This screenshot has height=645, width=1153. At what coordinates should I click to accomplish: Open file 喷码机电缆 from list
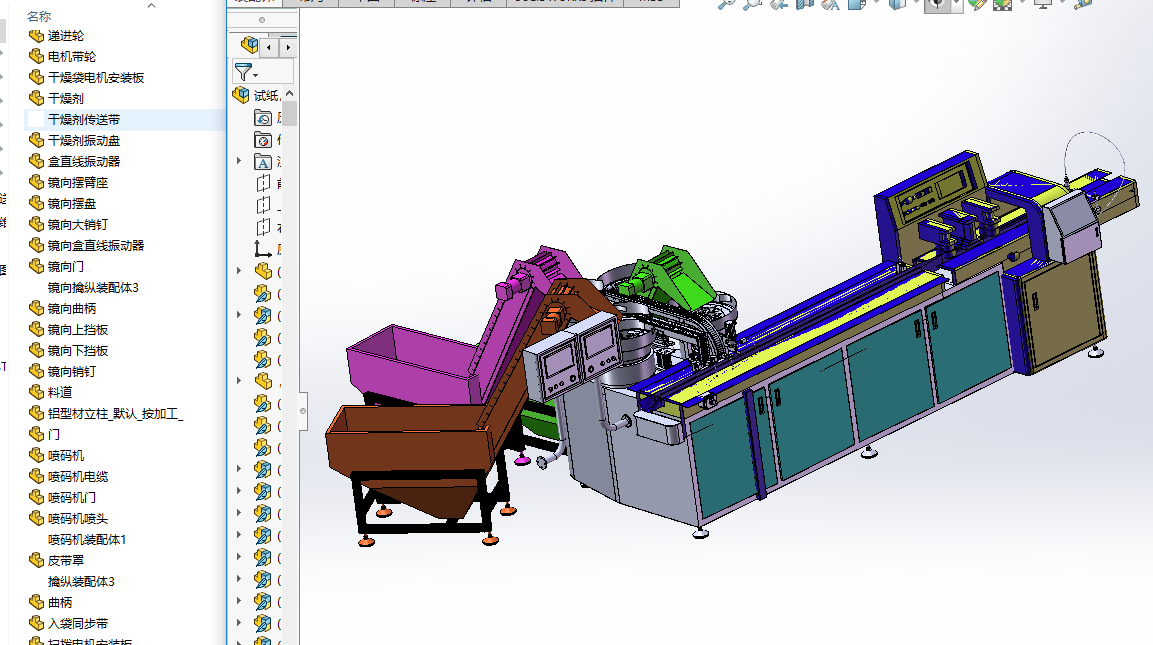click(78, 477)
